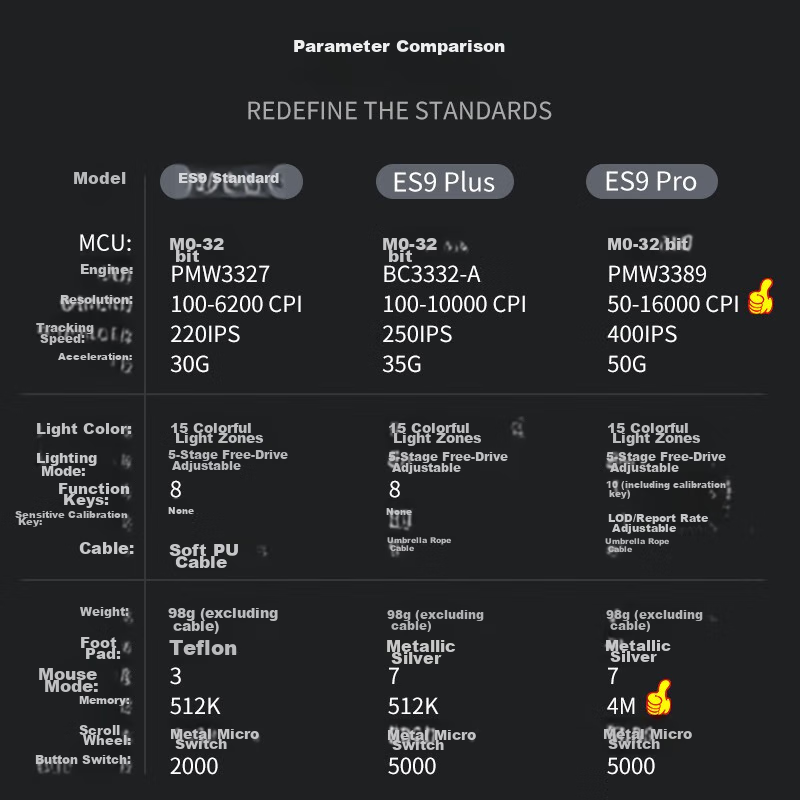Select the ES9 Standard model pill

pos(231,180)
